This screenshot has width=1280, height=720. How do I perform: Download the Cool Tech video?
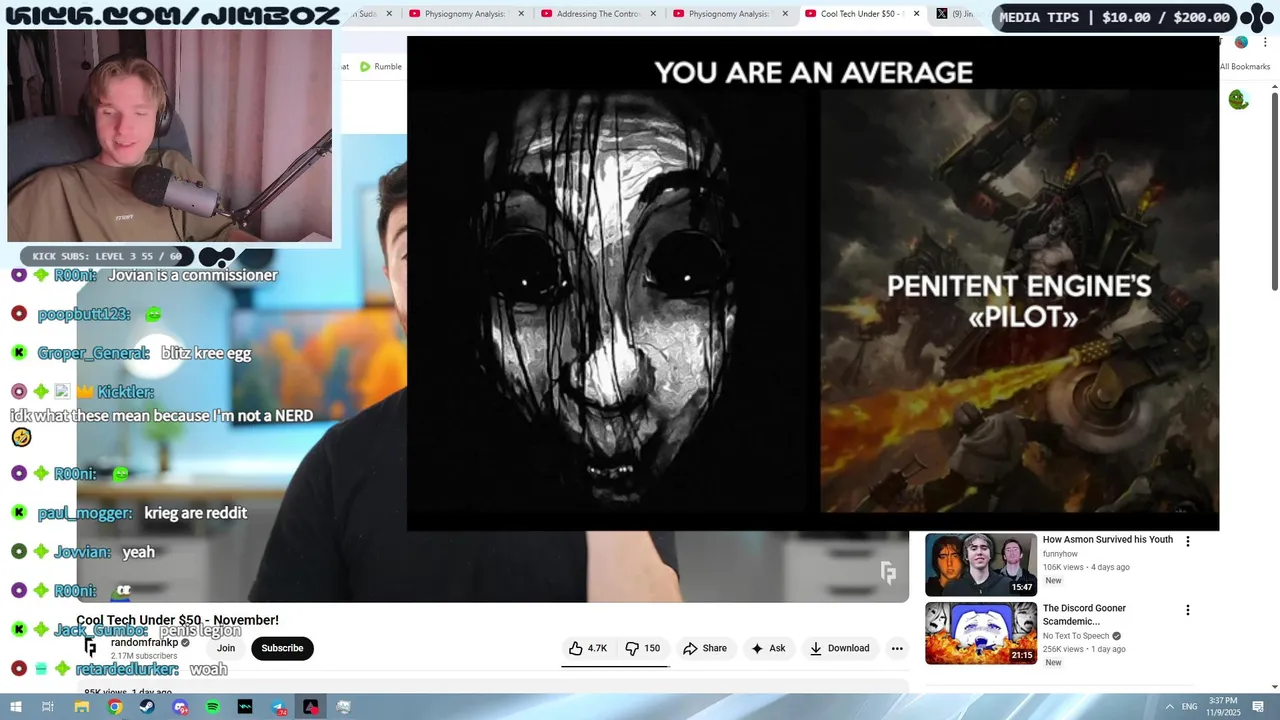tap(839, 648)
